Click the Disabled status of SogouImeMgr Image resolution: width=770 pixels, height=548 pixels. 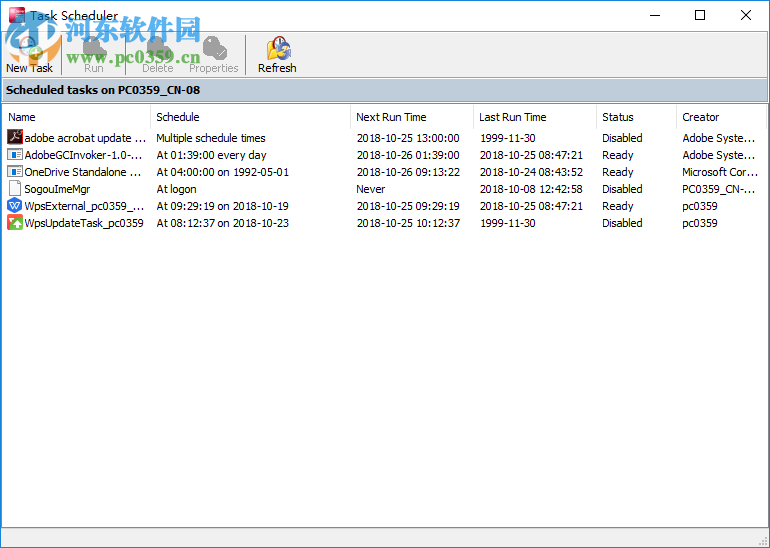pyautogui.click(x=622, y=189)
